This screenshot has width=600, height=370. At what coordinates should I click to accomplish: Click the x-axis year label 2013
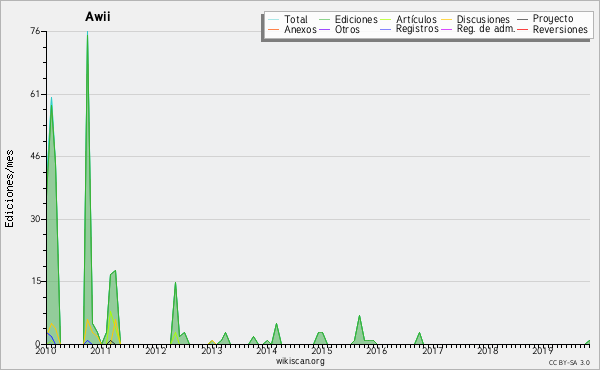click(212, 350)
